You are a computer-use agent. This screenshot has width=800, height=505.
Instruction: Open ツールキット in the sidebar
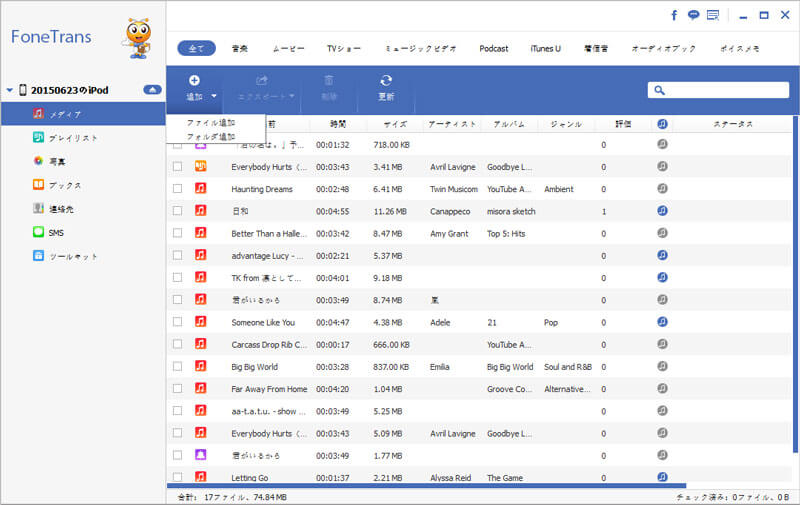click(73, 257)
